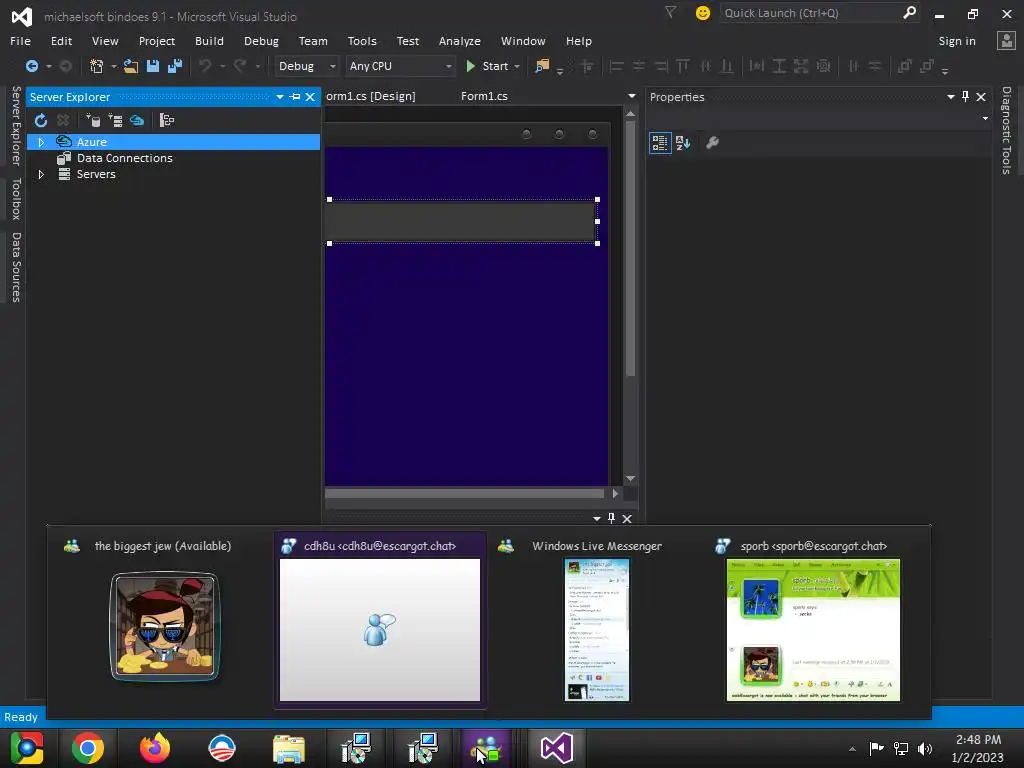Switch to the Form1.cs [Design] tab
1024x768 pixels.
click(370, 96)
